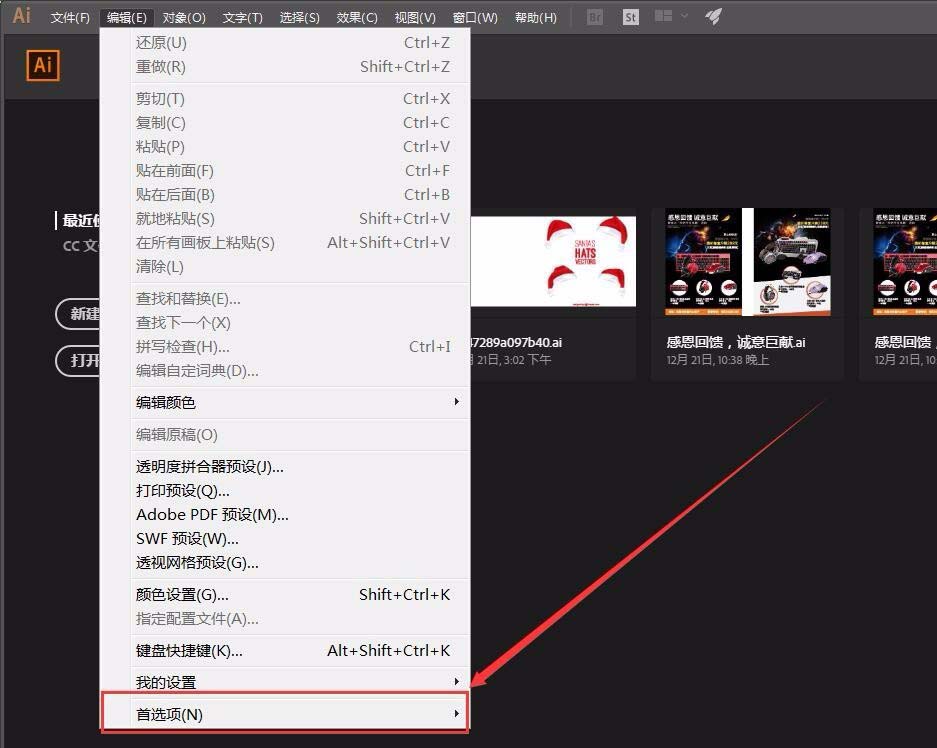Select the CC 文件 tab

click(x=81, y=245)
